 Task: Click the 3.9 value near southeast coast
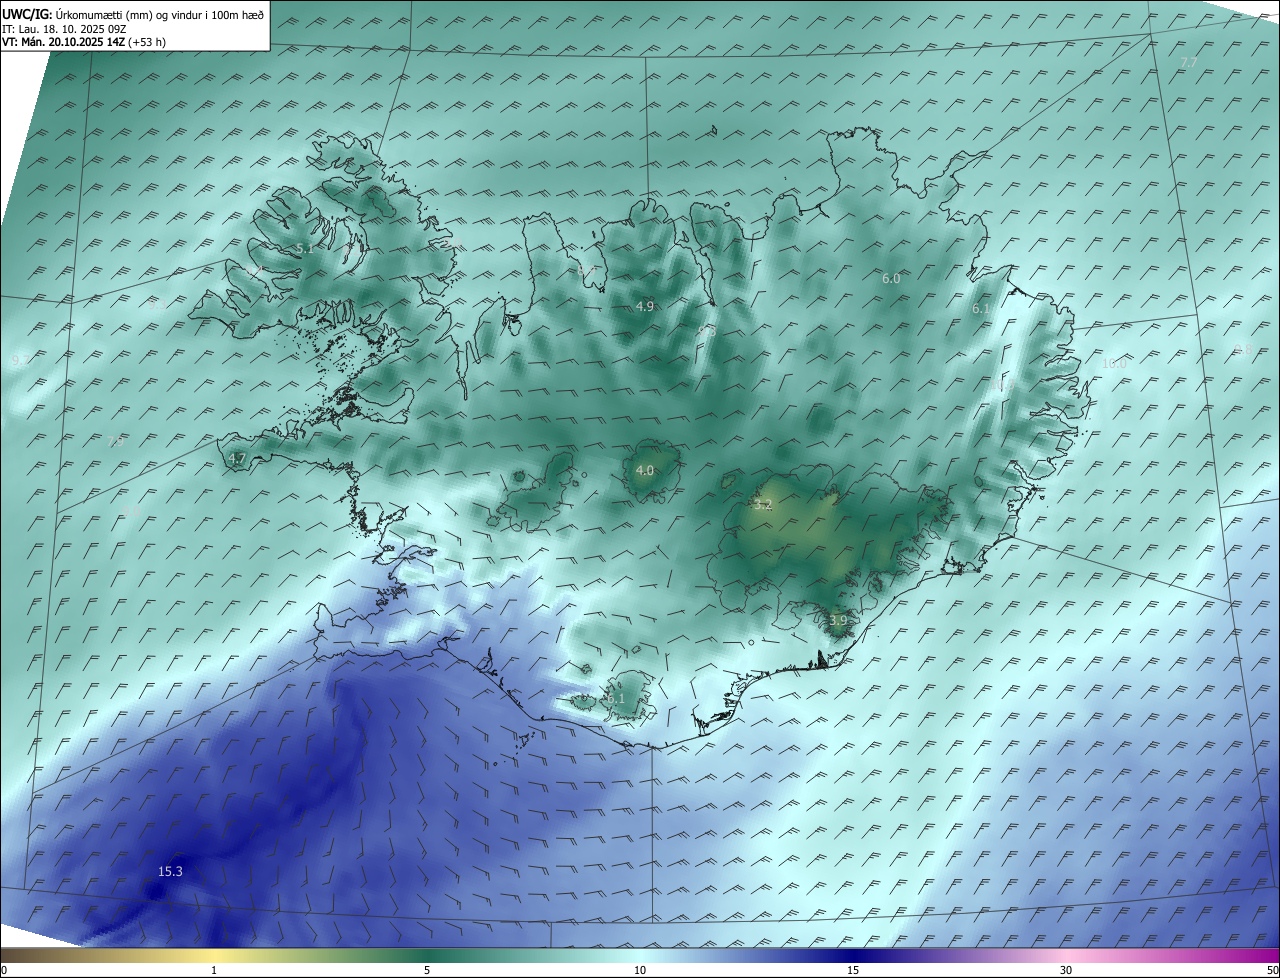tap(838, 621)
